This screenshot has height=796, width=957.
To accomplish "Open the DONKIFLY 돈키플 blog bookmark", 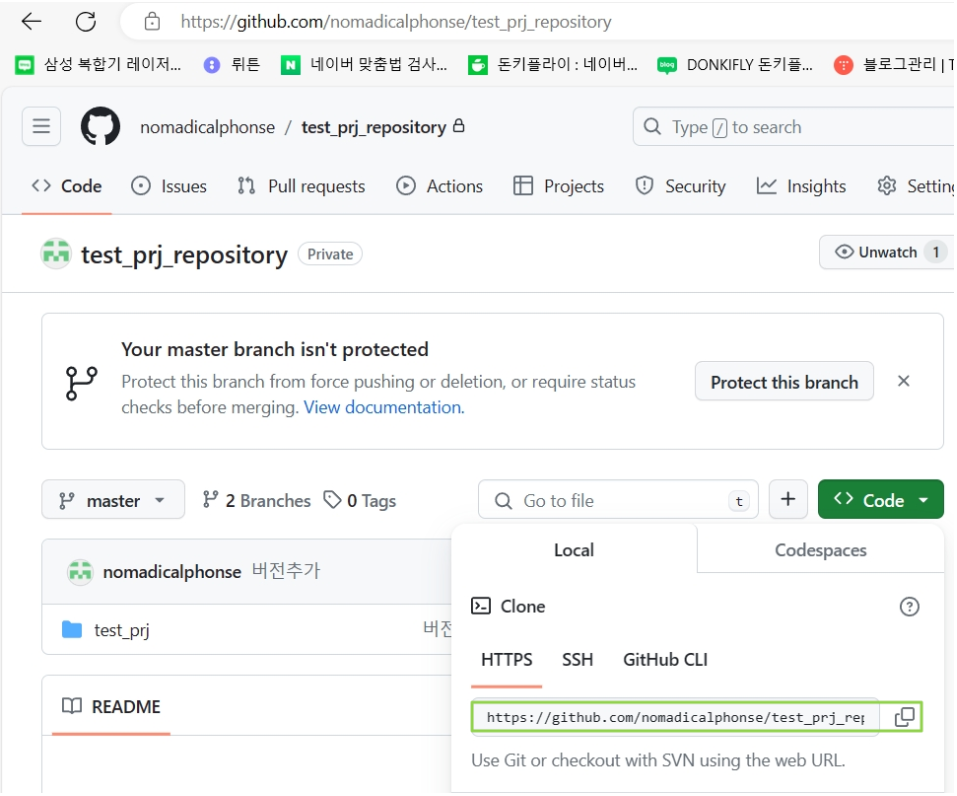I will (x=735, y=64).
